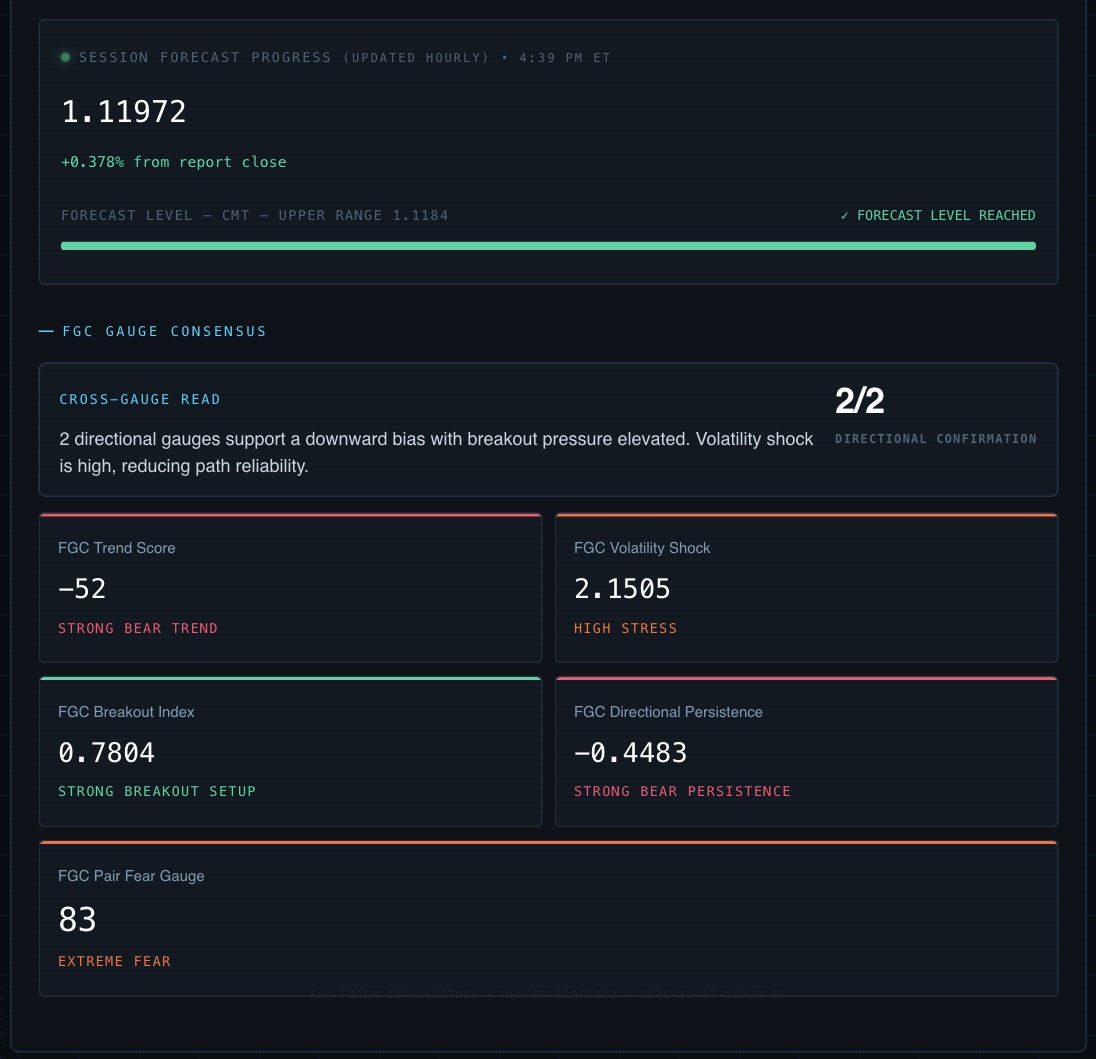This screenshot has width=1096, height=1059.
Task: Click the "FGC Trend Score" title
Action: point(117,548)
